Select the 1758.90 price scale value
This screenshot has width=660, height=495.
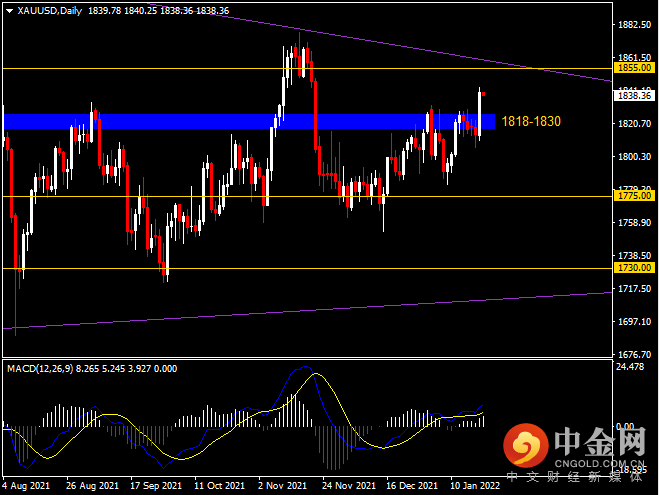tap(634, 223)
